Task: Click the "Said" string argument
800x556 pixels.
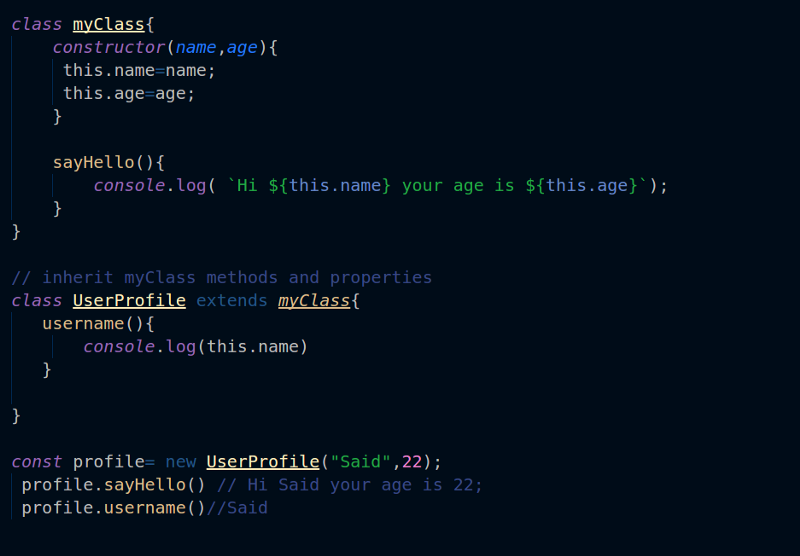Action: (360, 461)
